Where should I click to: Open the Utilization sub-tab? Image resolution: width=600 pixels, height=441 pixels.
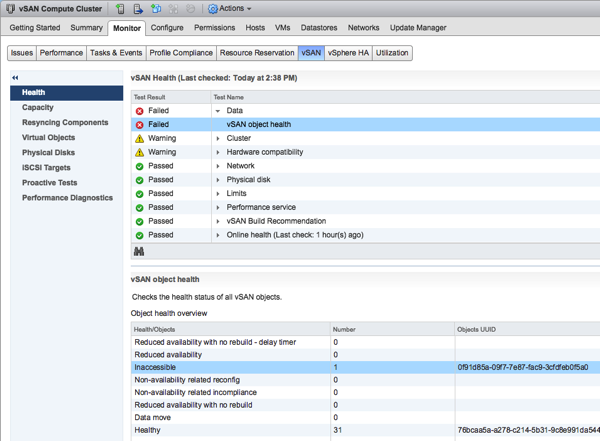[x=392, y=53]
